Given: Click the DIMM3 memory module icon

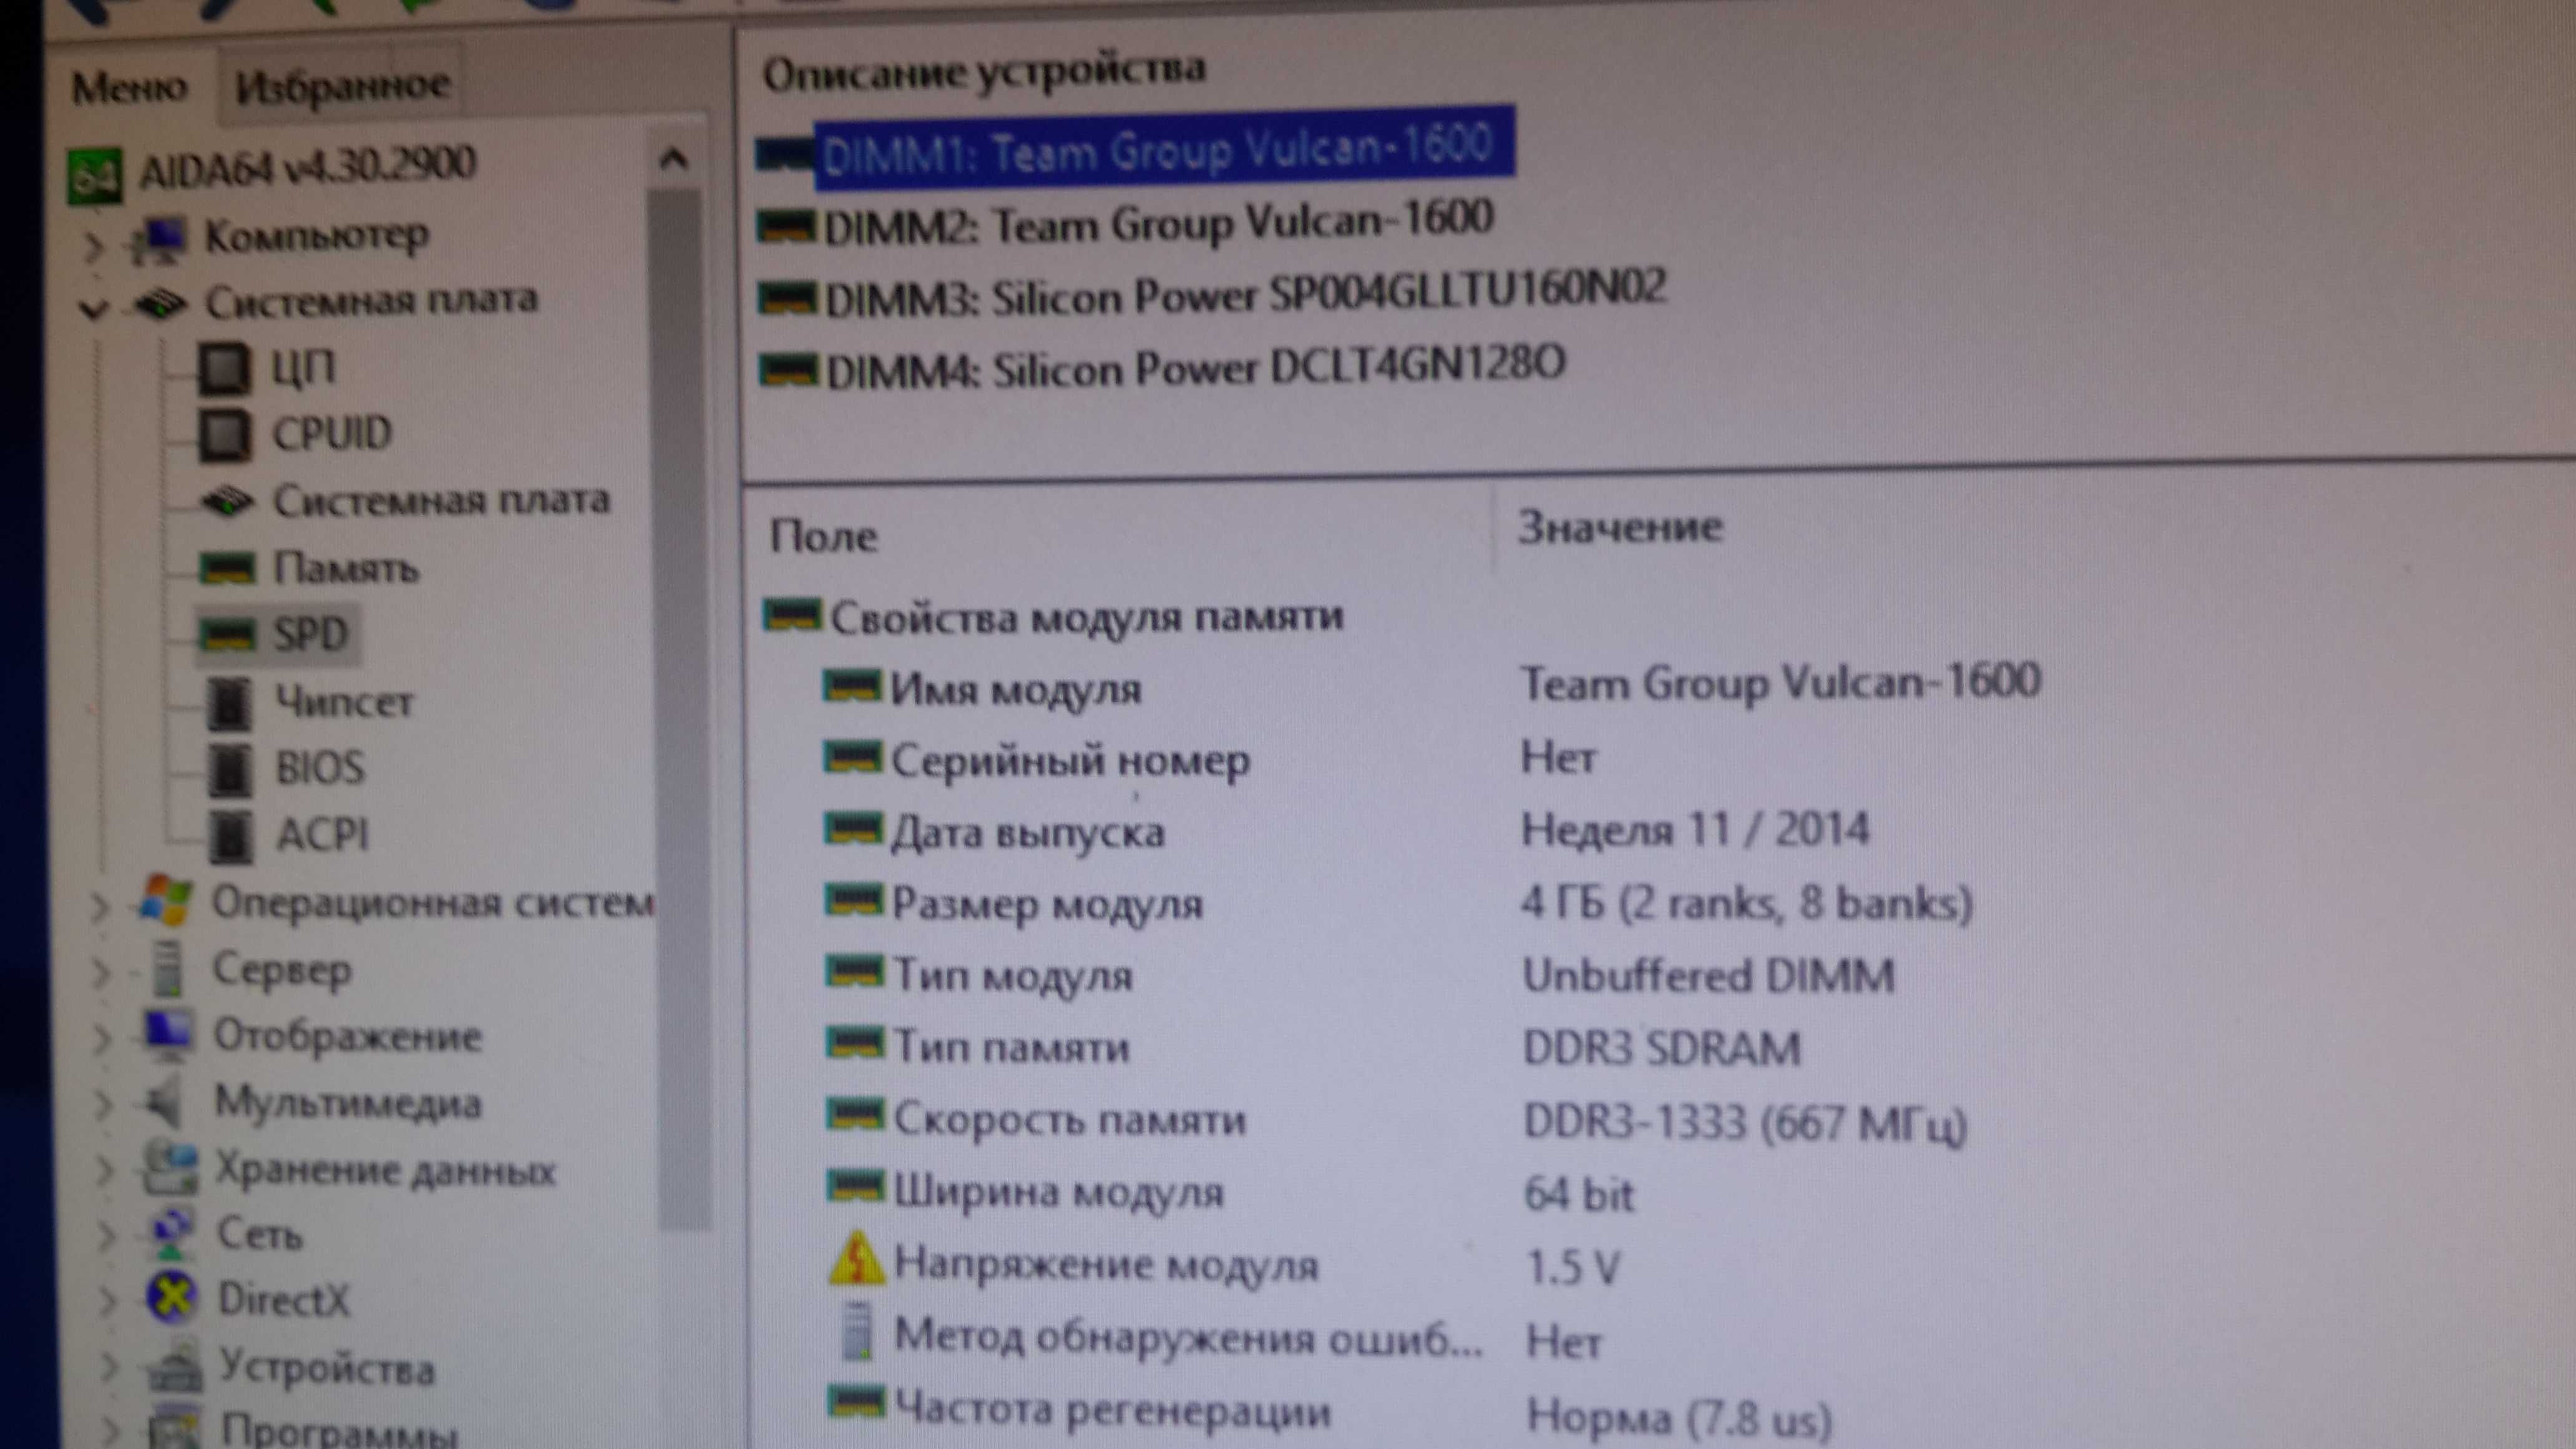Looking at the screenshot, I should tap(786, 298).
